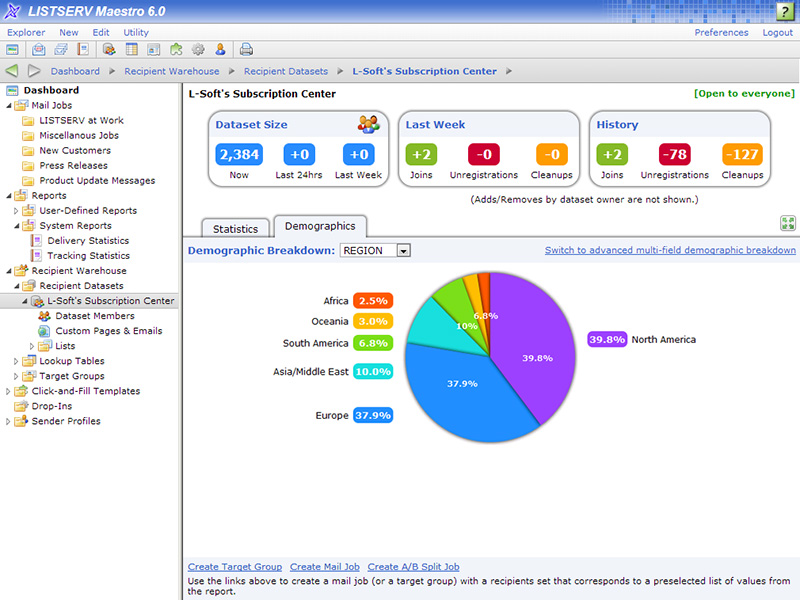The width and height of the screenshot is (800, 600).
Task: Click the recipient dataset toolbar icon
Action: click(x=109, y=49)
